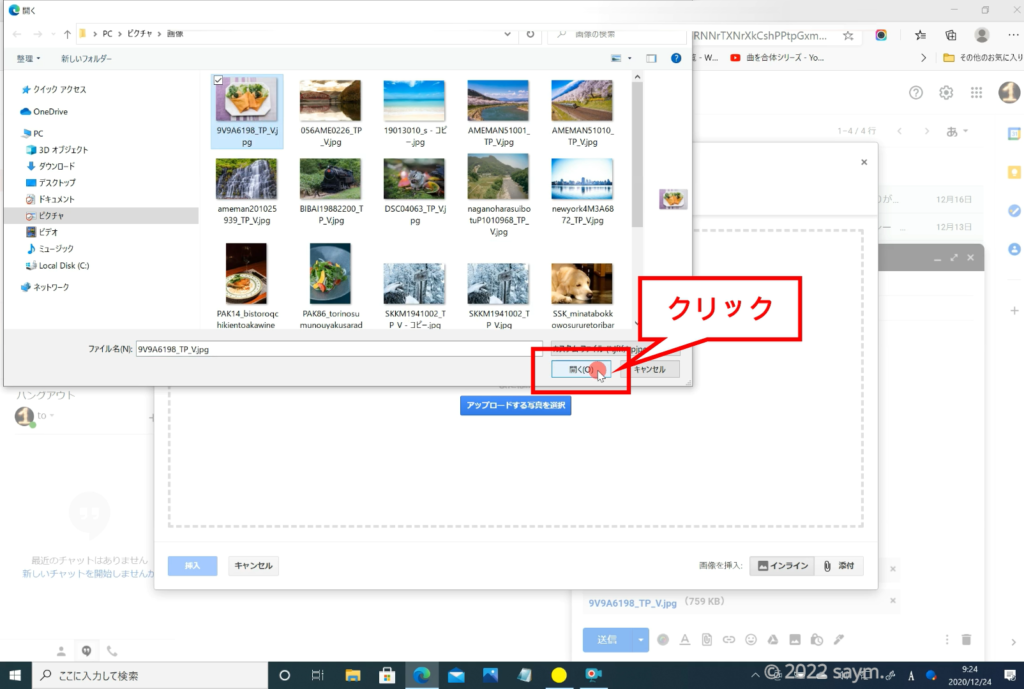This screenshot has width=1024, height=689.
Task: Click the キャンセル button in file dialog
Action: pos(649,370)
